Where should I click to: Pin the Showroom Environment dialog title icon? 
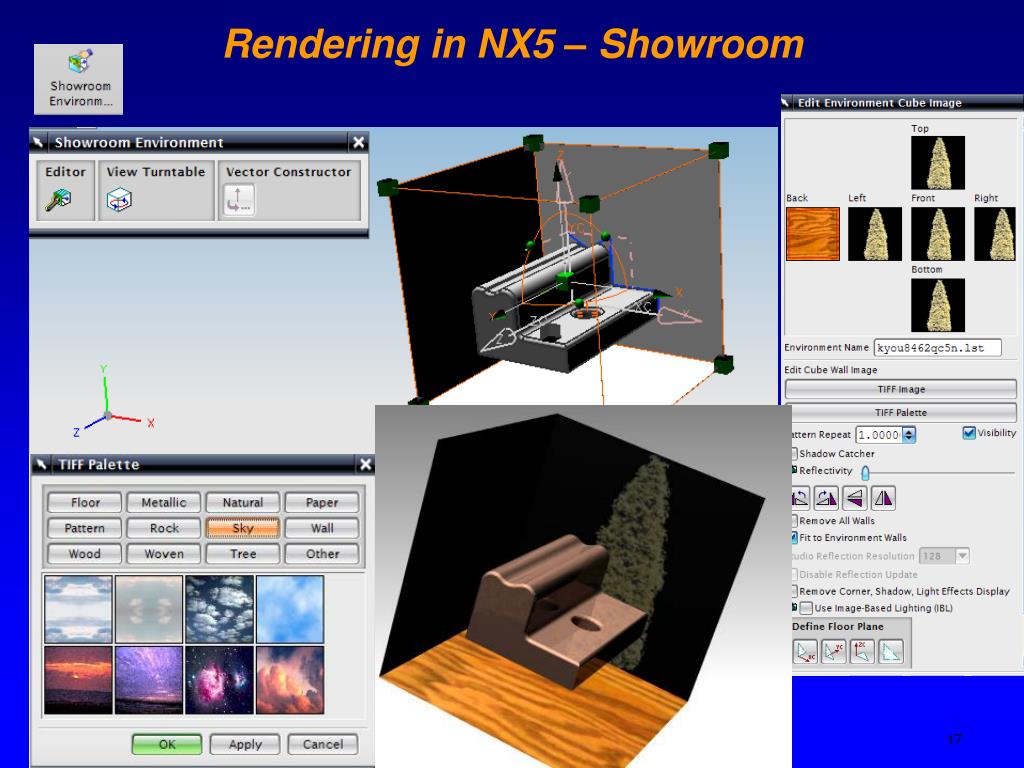(x=39, y=142)
